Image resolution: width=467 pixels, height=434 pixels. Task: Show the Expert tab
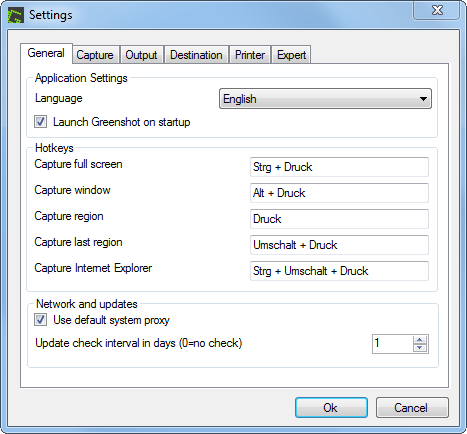coord(292,55)
